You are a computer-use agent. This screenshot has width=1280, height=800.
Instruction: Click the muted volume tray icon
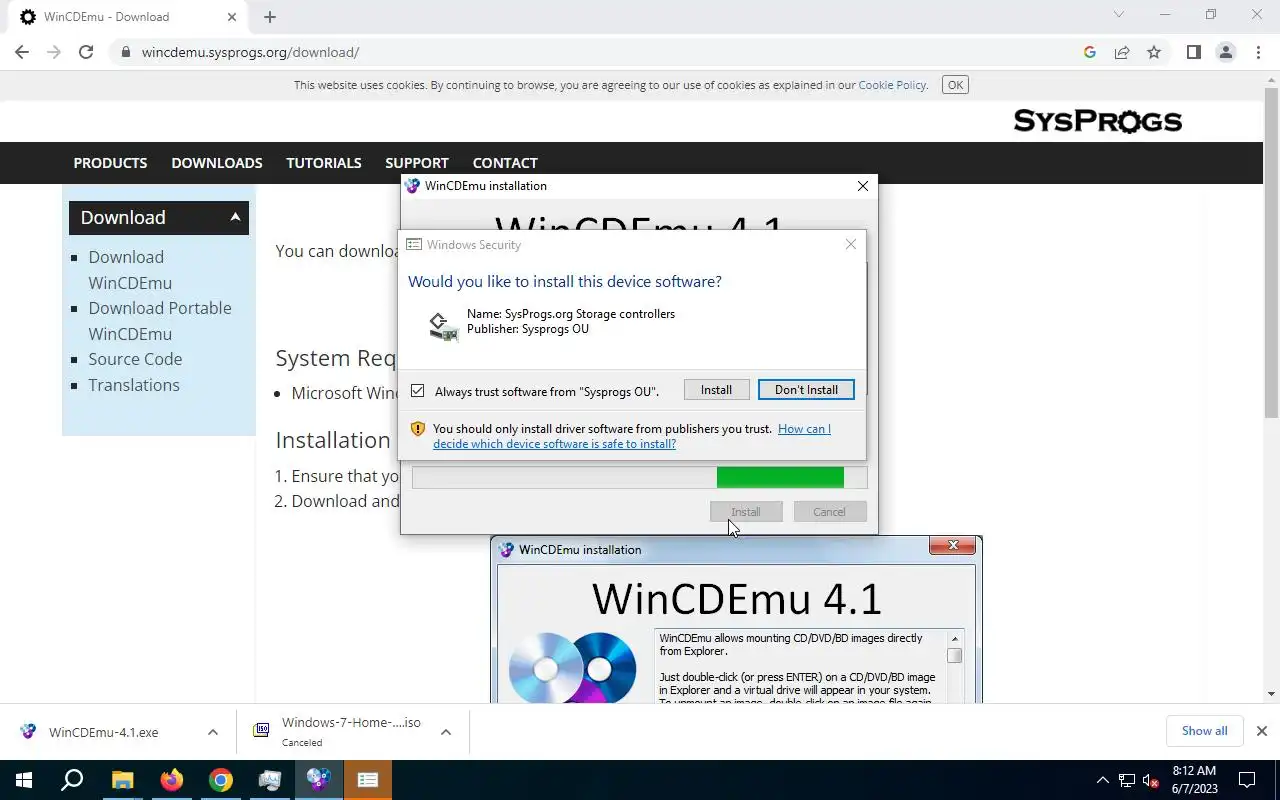point(1151,780)
